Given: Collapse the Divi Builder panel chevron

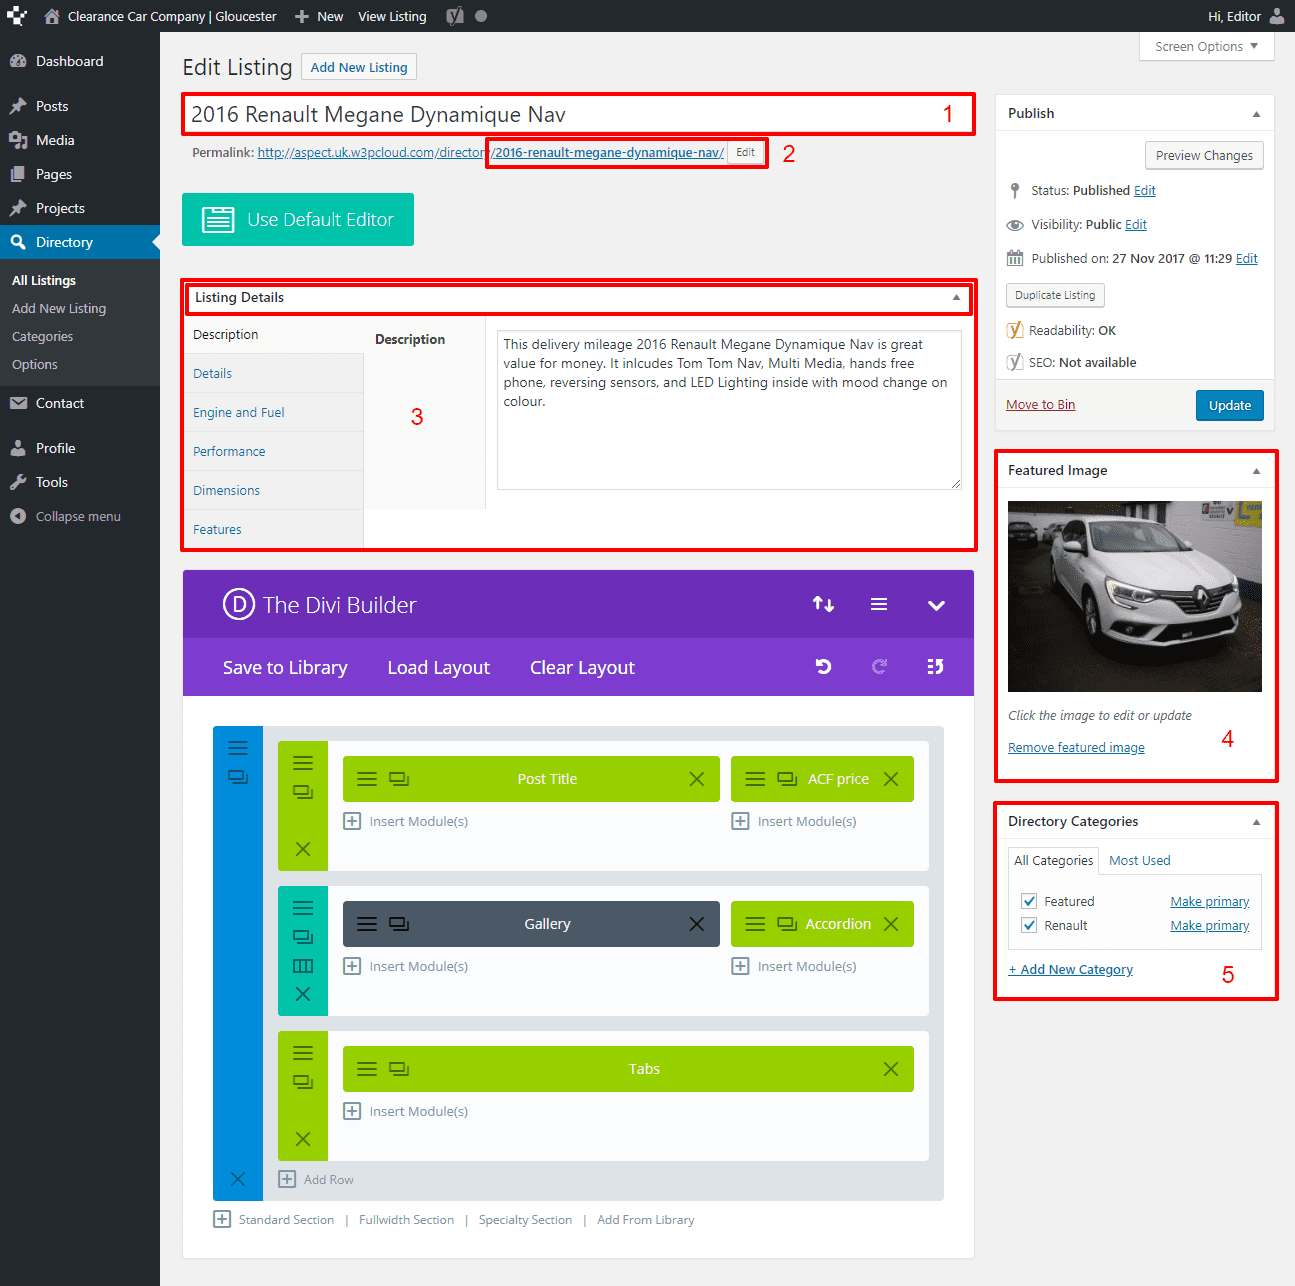Looking at the screenshot, I should click(x=936, y=605).
